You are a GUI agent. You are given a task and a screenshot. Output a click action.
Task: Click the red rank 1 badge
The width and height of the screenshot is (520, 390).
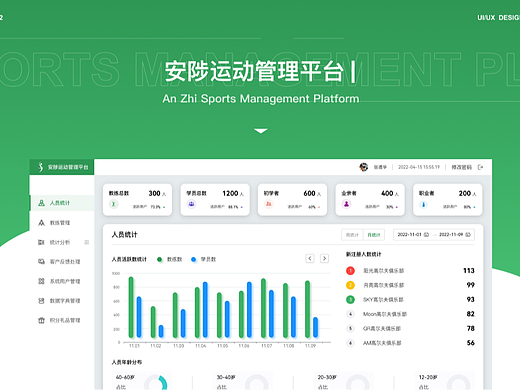(x=350, y=271)
